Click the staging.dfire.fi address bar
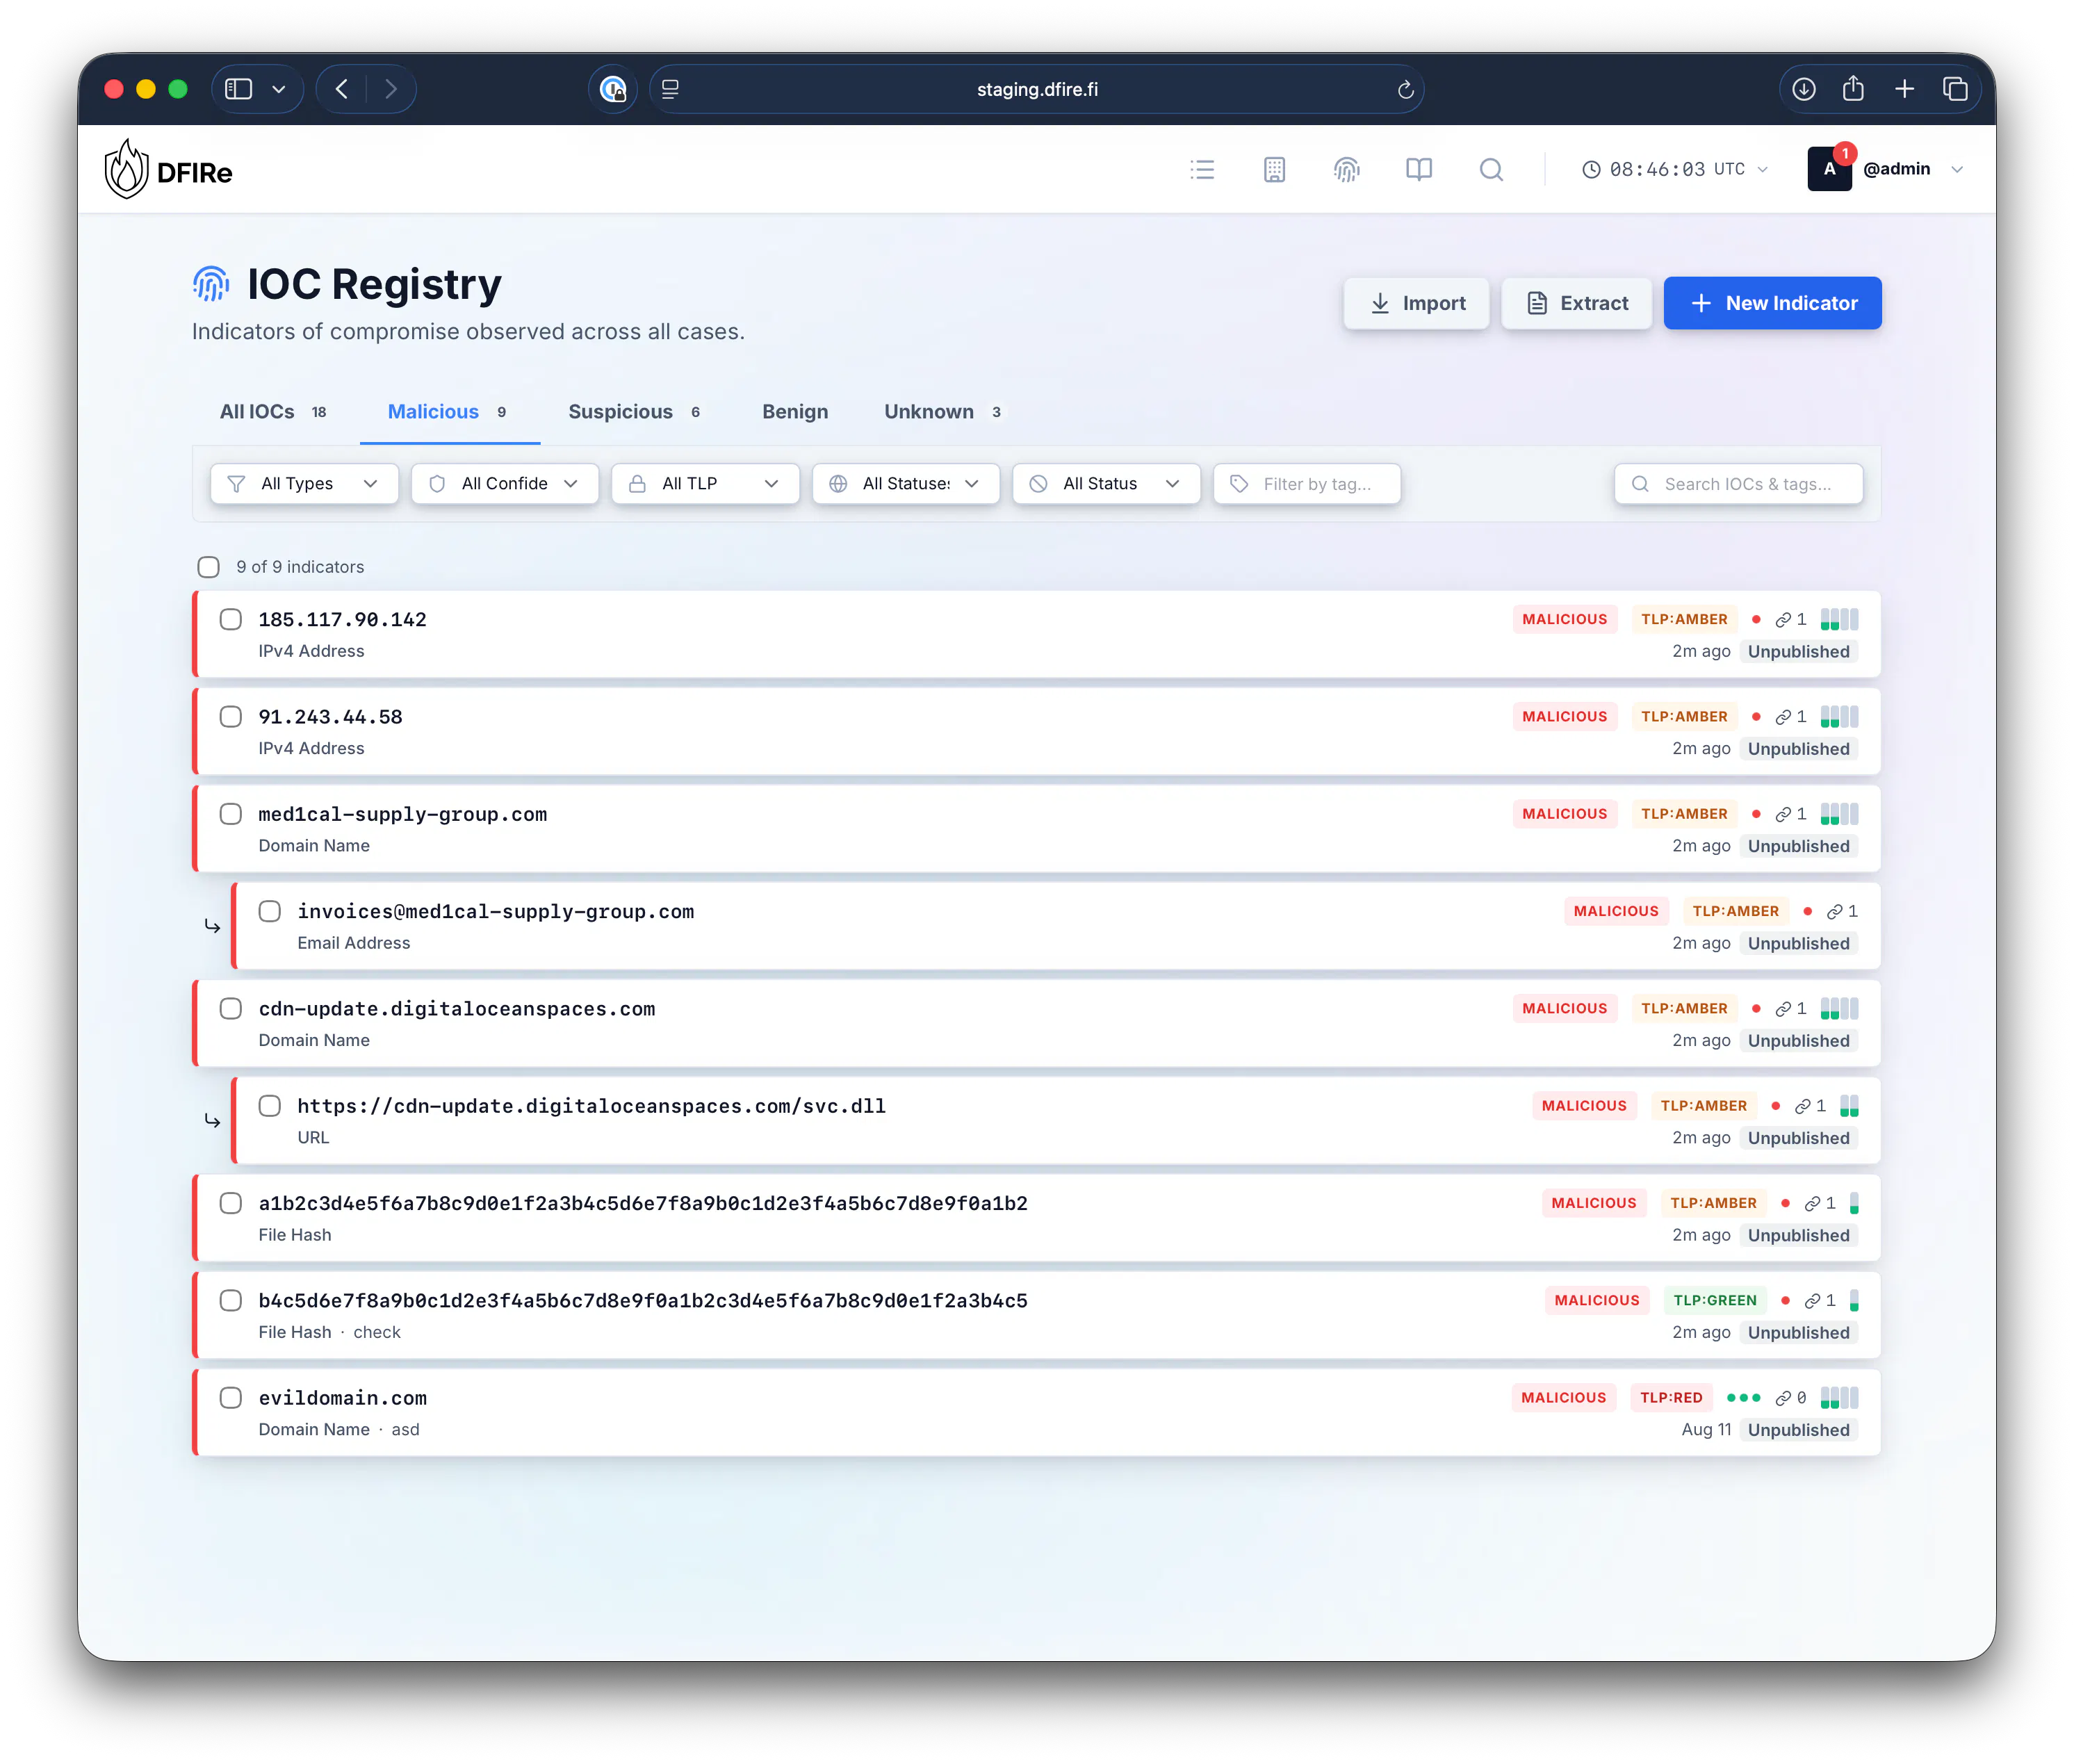Screen dimensions: 2074x1764 click(1037, 89)
